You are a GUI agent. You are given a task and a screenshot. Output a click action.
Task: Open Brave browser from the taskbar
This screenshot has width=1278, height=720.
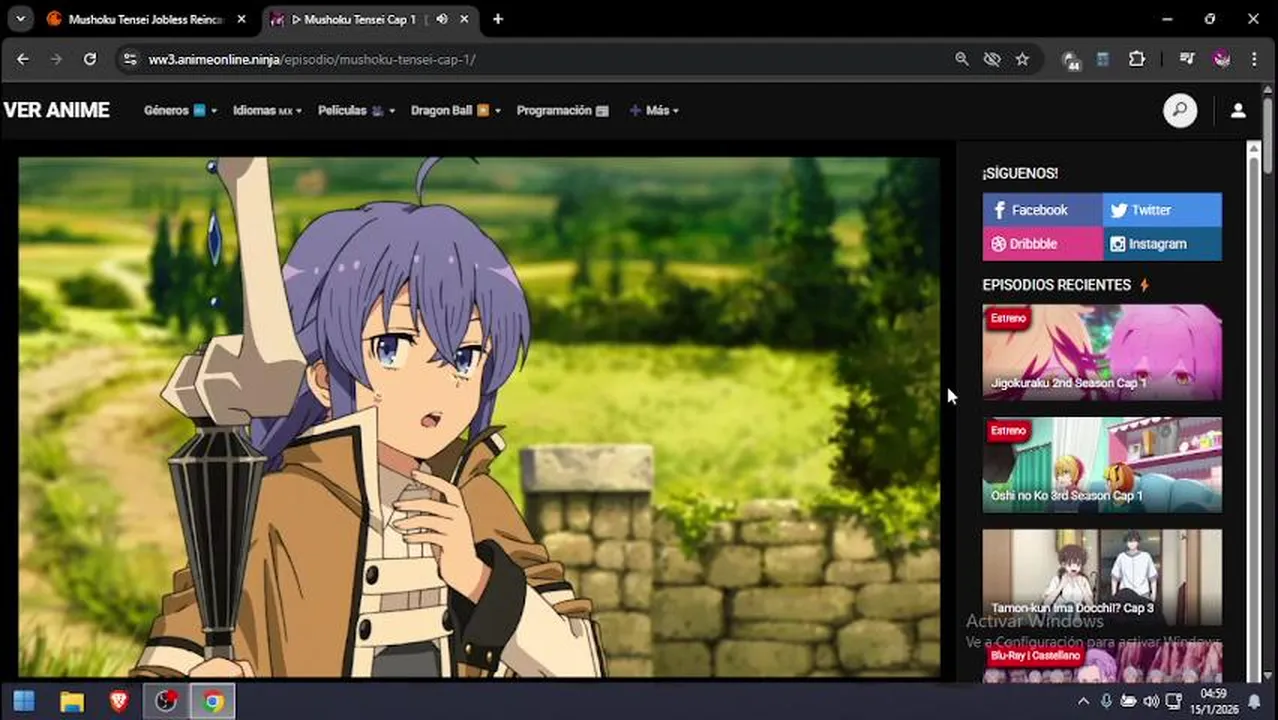(x=118, y=701)
